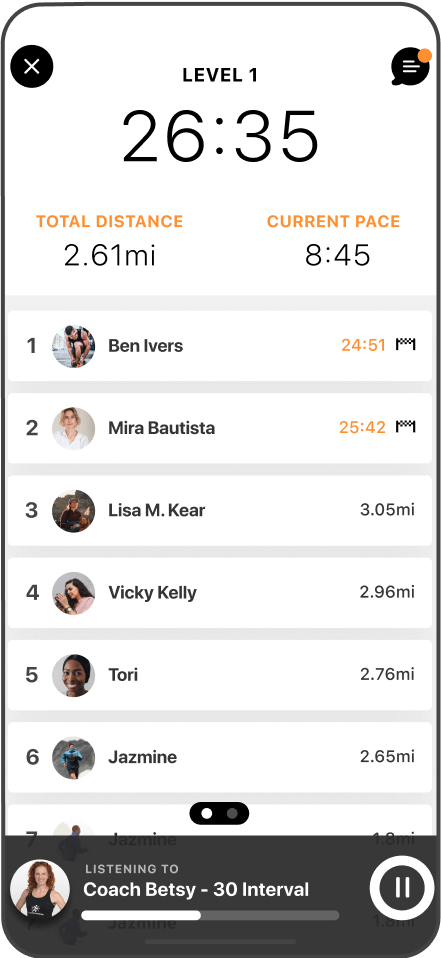Open the Coach Betsy - 30 Interval title
Image resolution: width=441 pixels, height=958 pixels.
point(196,890)
